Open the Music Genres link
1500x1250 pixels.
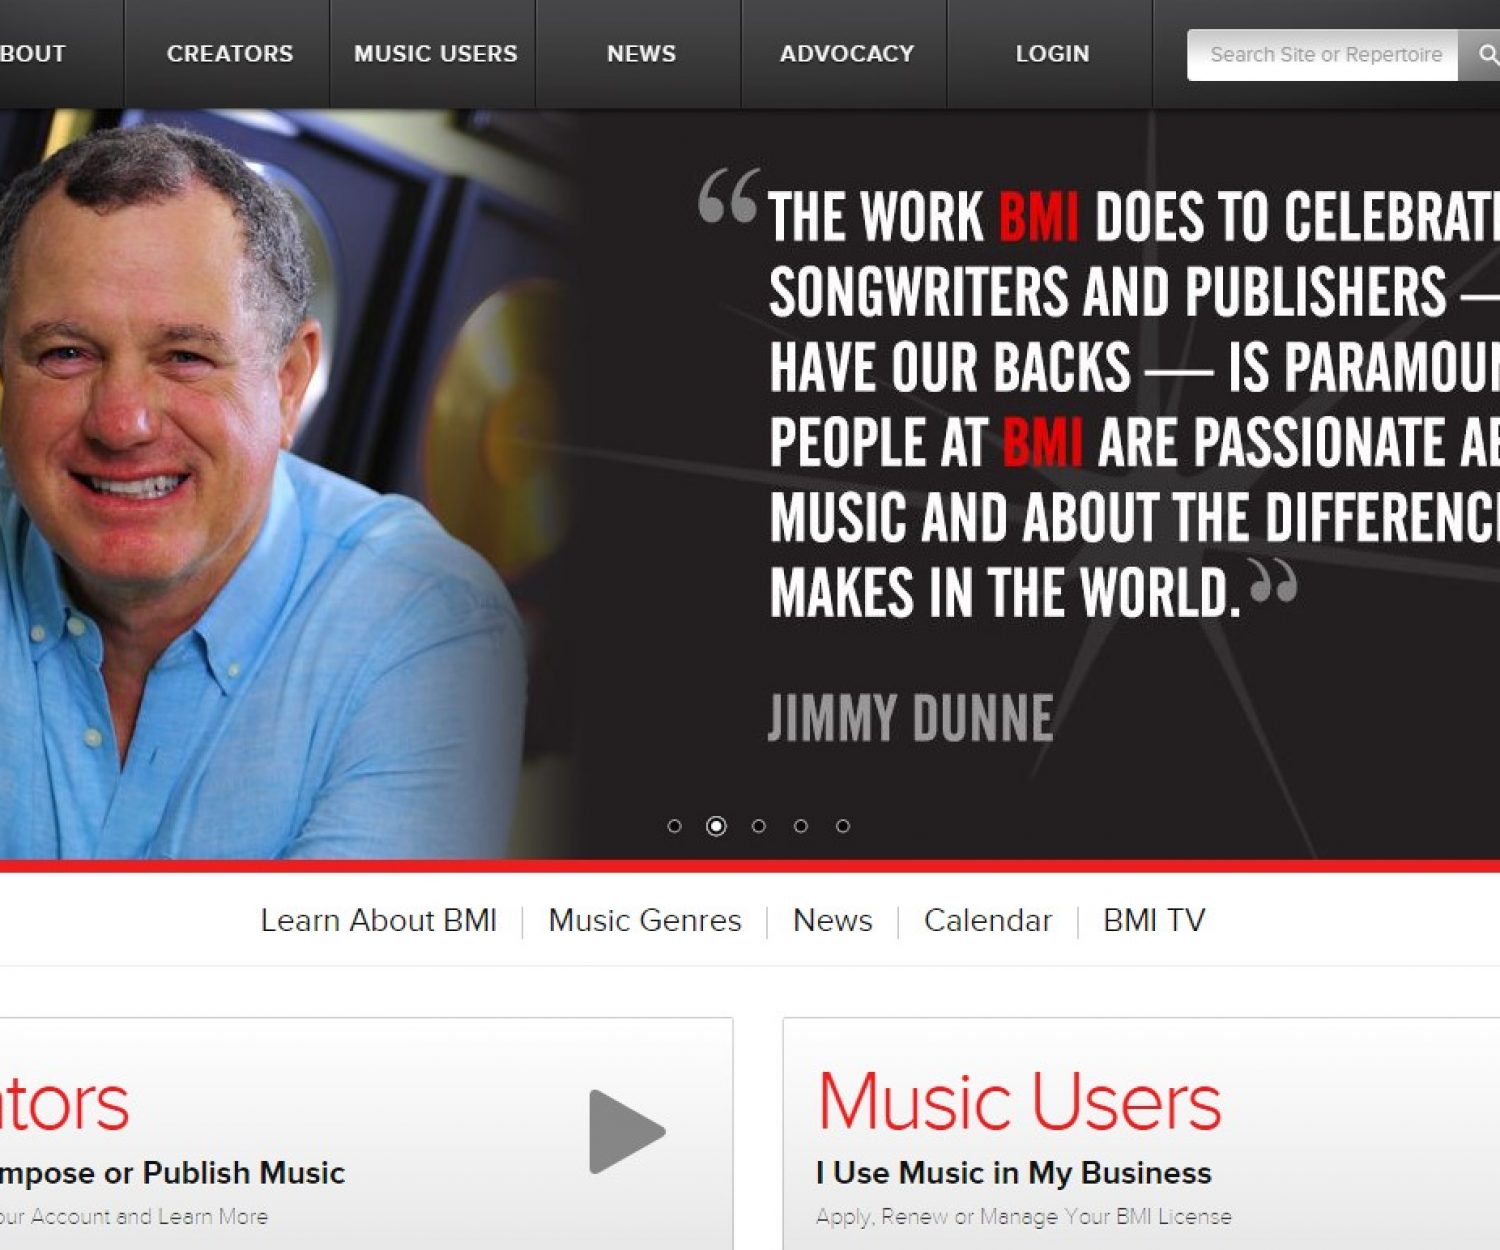(645, 920)
